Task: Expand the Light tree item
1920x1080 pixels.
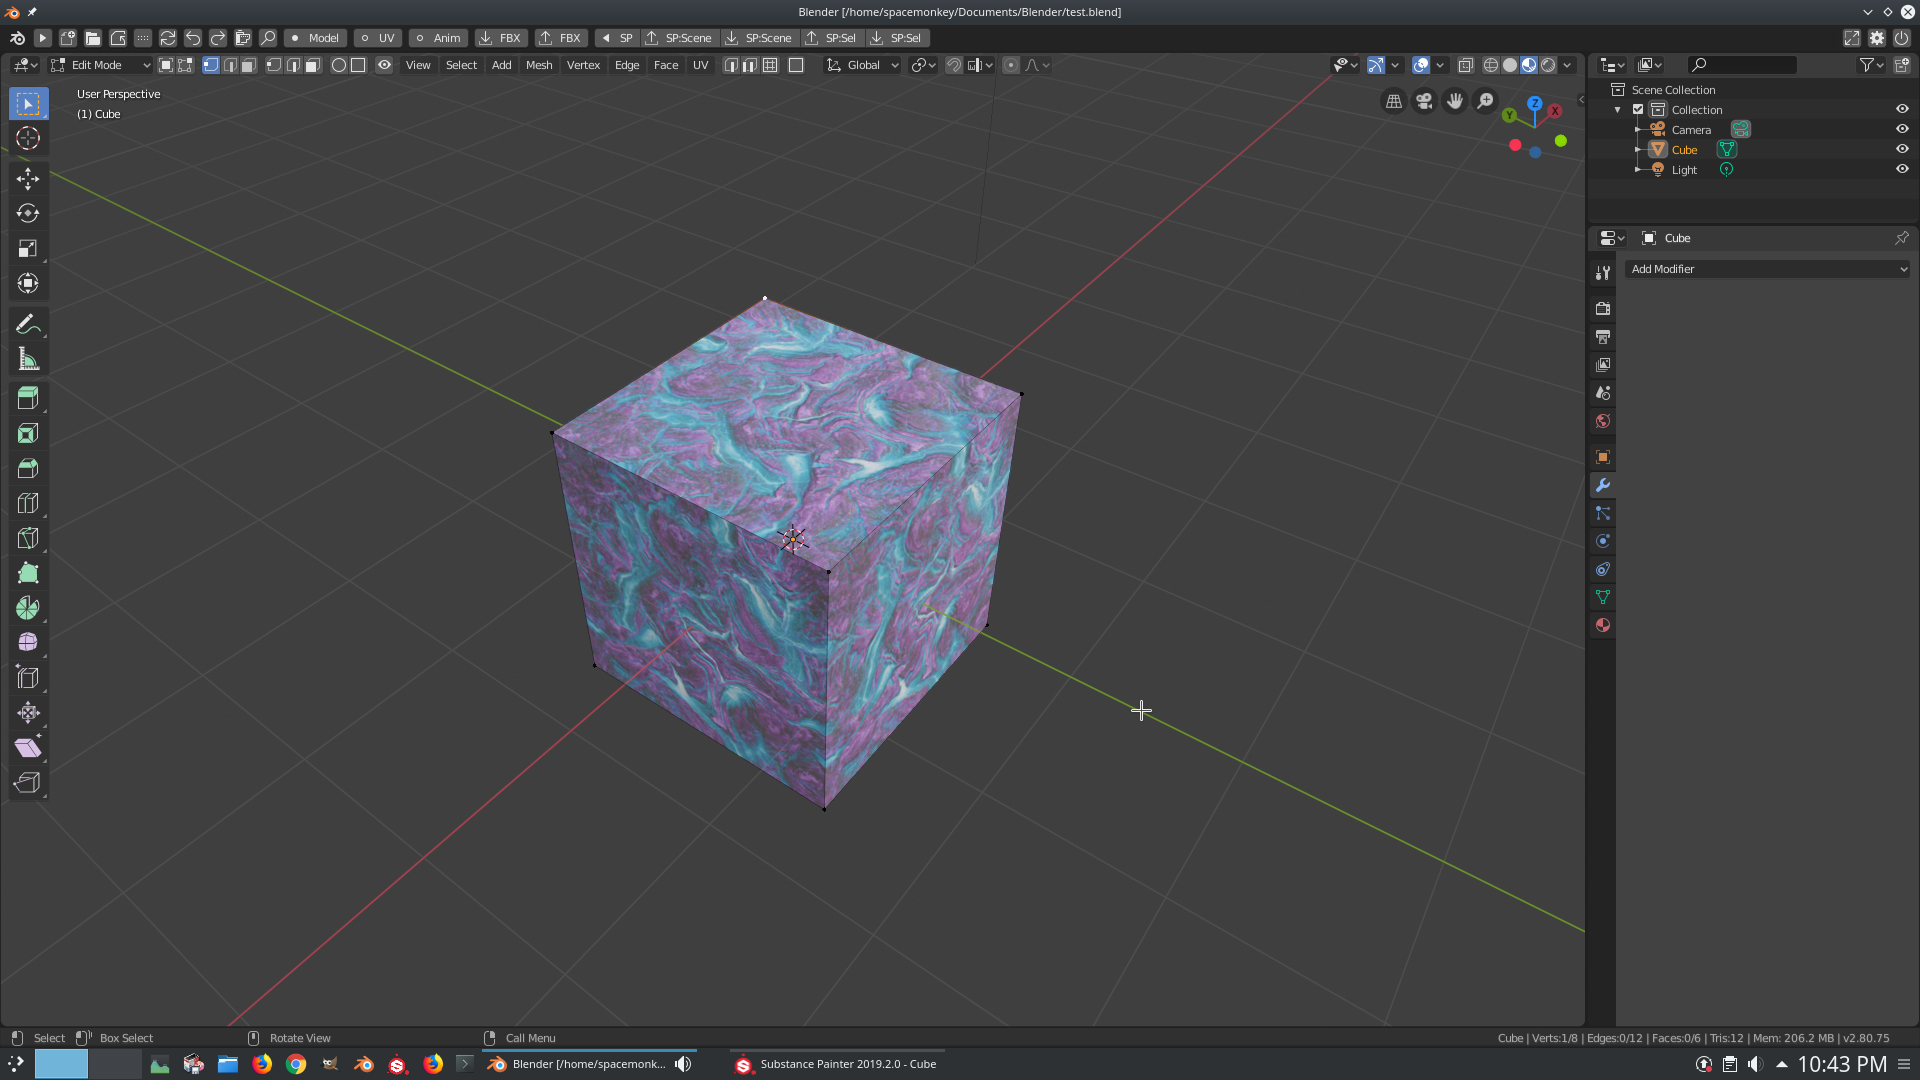Action: coord(1637,169)
